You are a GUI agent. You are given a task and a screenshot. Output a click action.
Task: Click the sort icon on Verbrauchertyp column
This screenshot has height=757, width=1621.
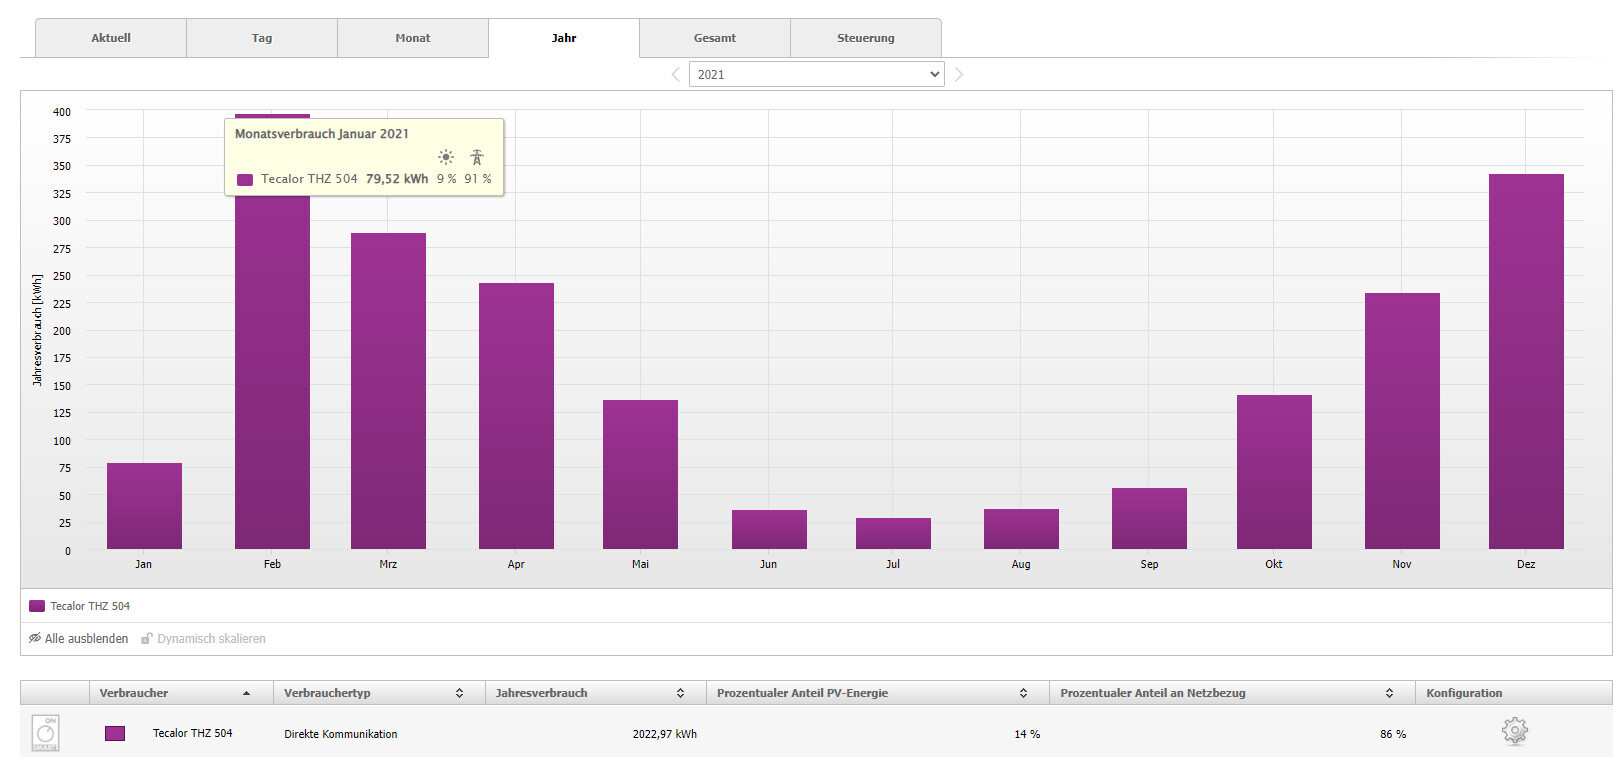coord(459,693)
